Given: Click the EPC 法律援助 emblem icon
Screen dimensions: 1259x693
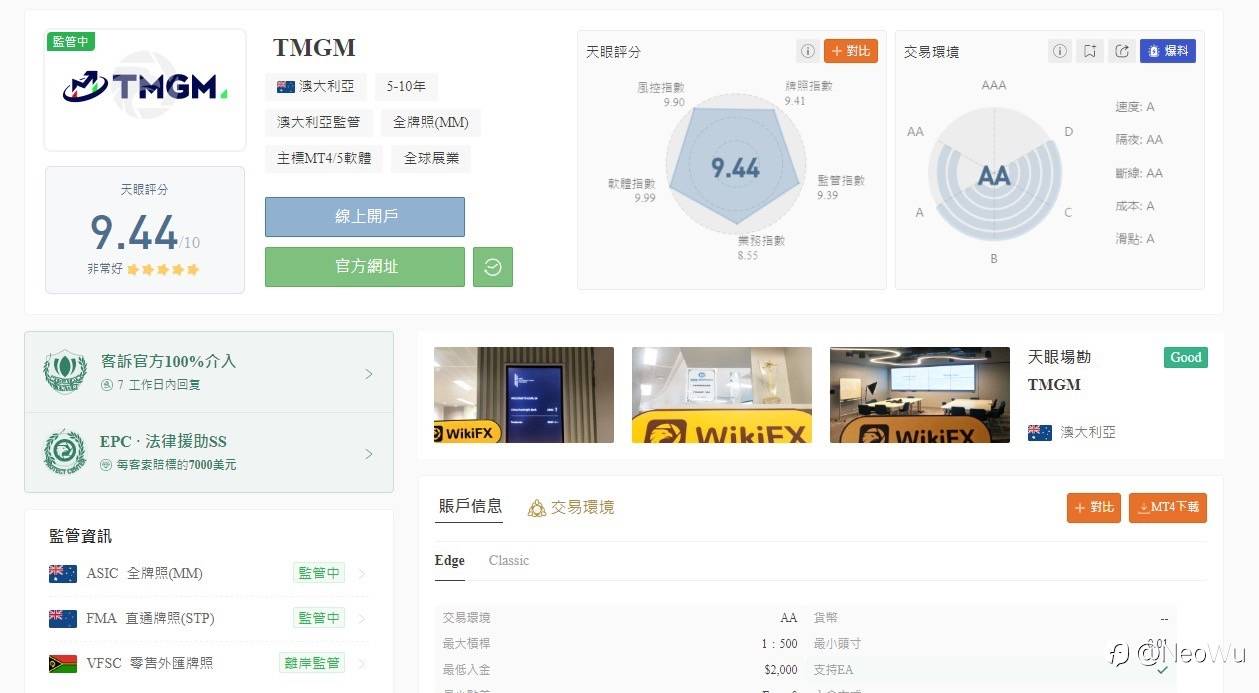Looking at the screenshot, I should 65,452.
